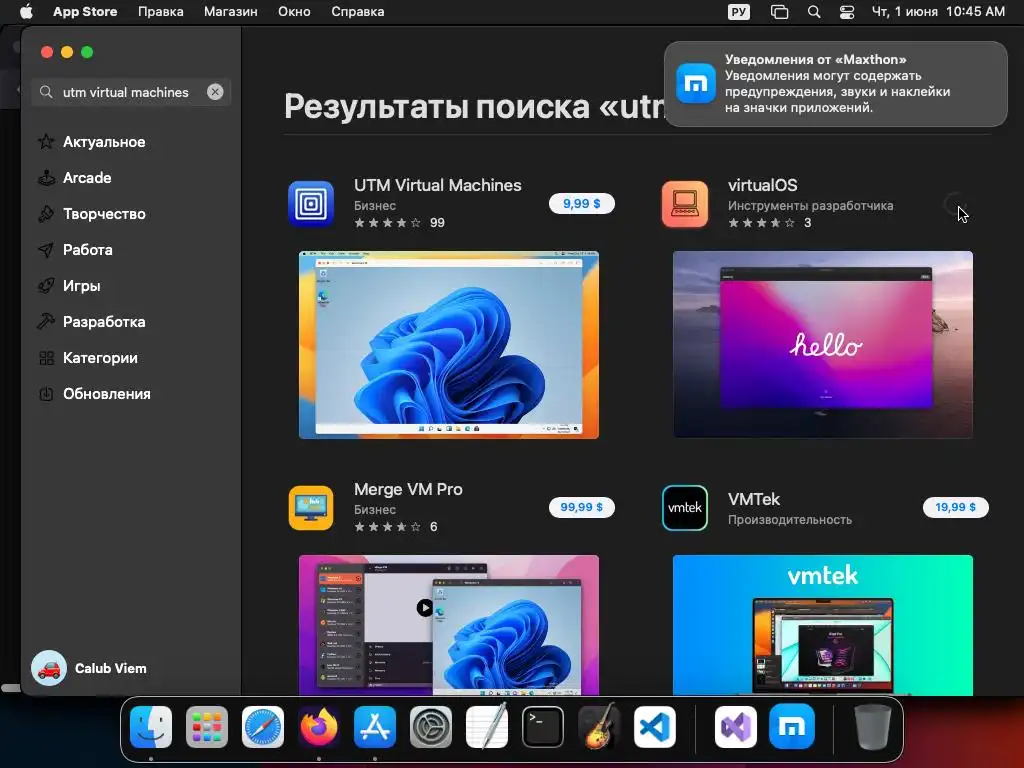The height and width of the screenshot is (768, 1024).
Task: Click Производительность under VMTek
Action: click(x=790, y=520)
